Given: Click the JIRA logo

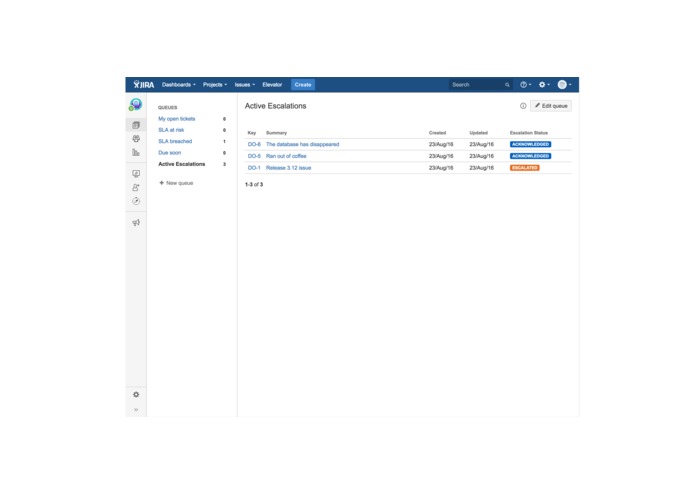Looking at the screenshot, I should point(144,85).
